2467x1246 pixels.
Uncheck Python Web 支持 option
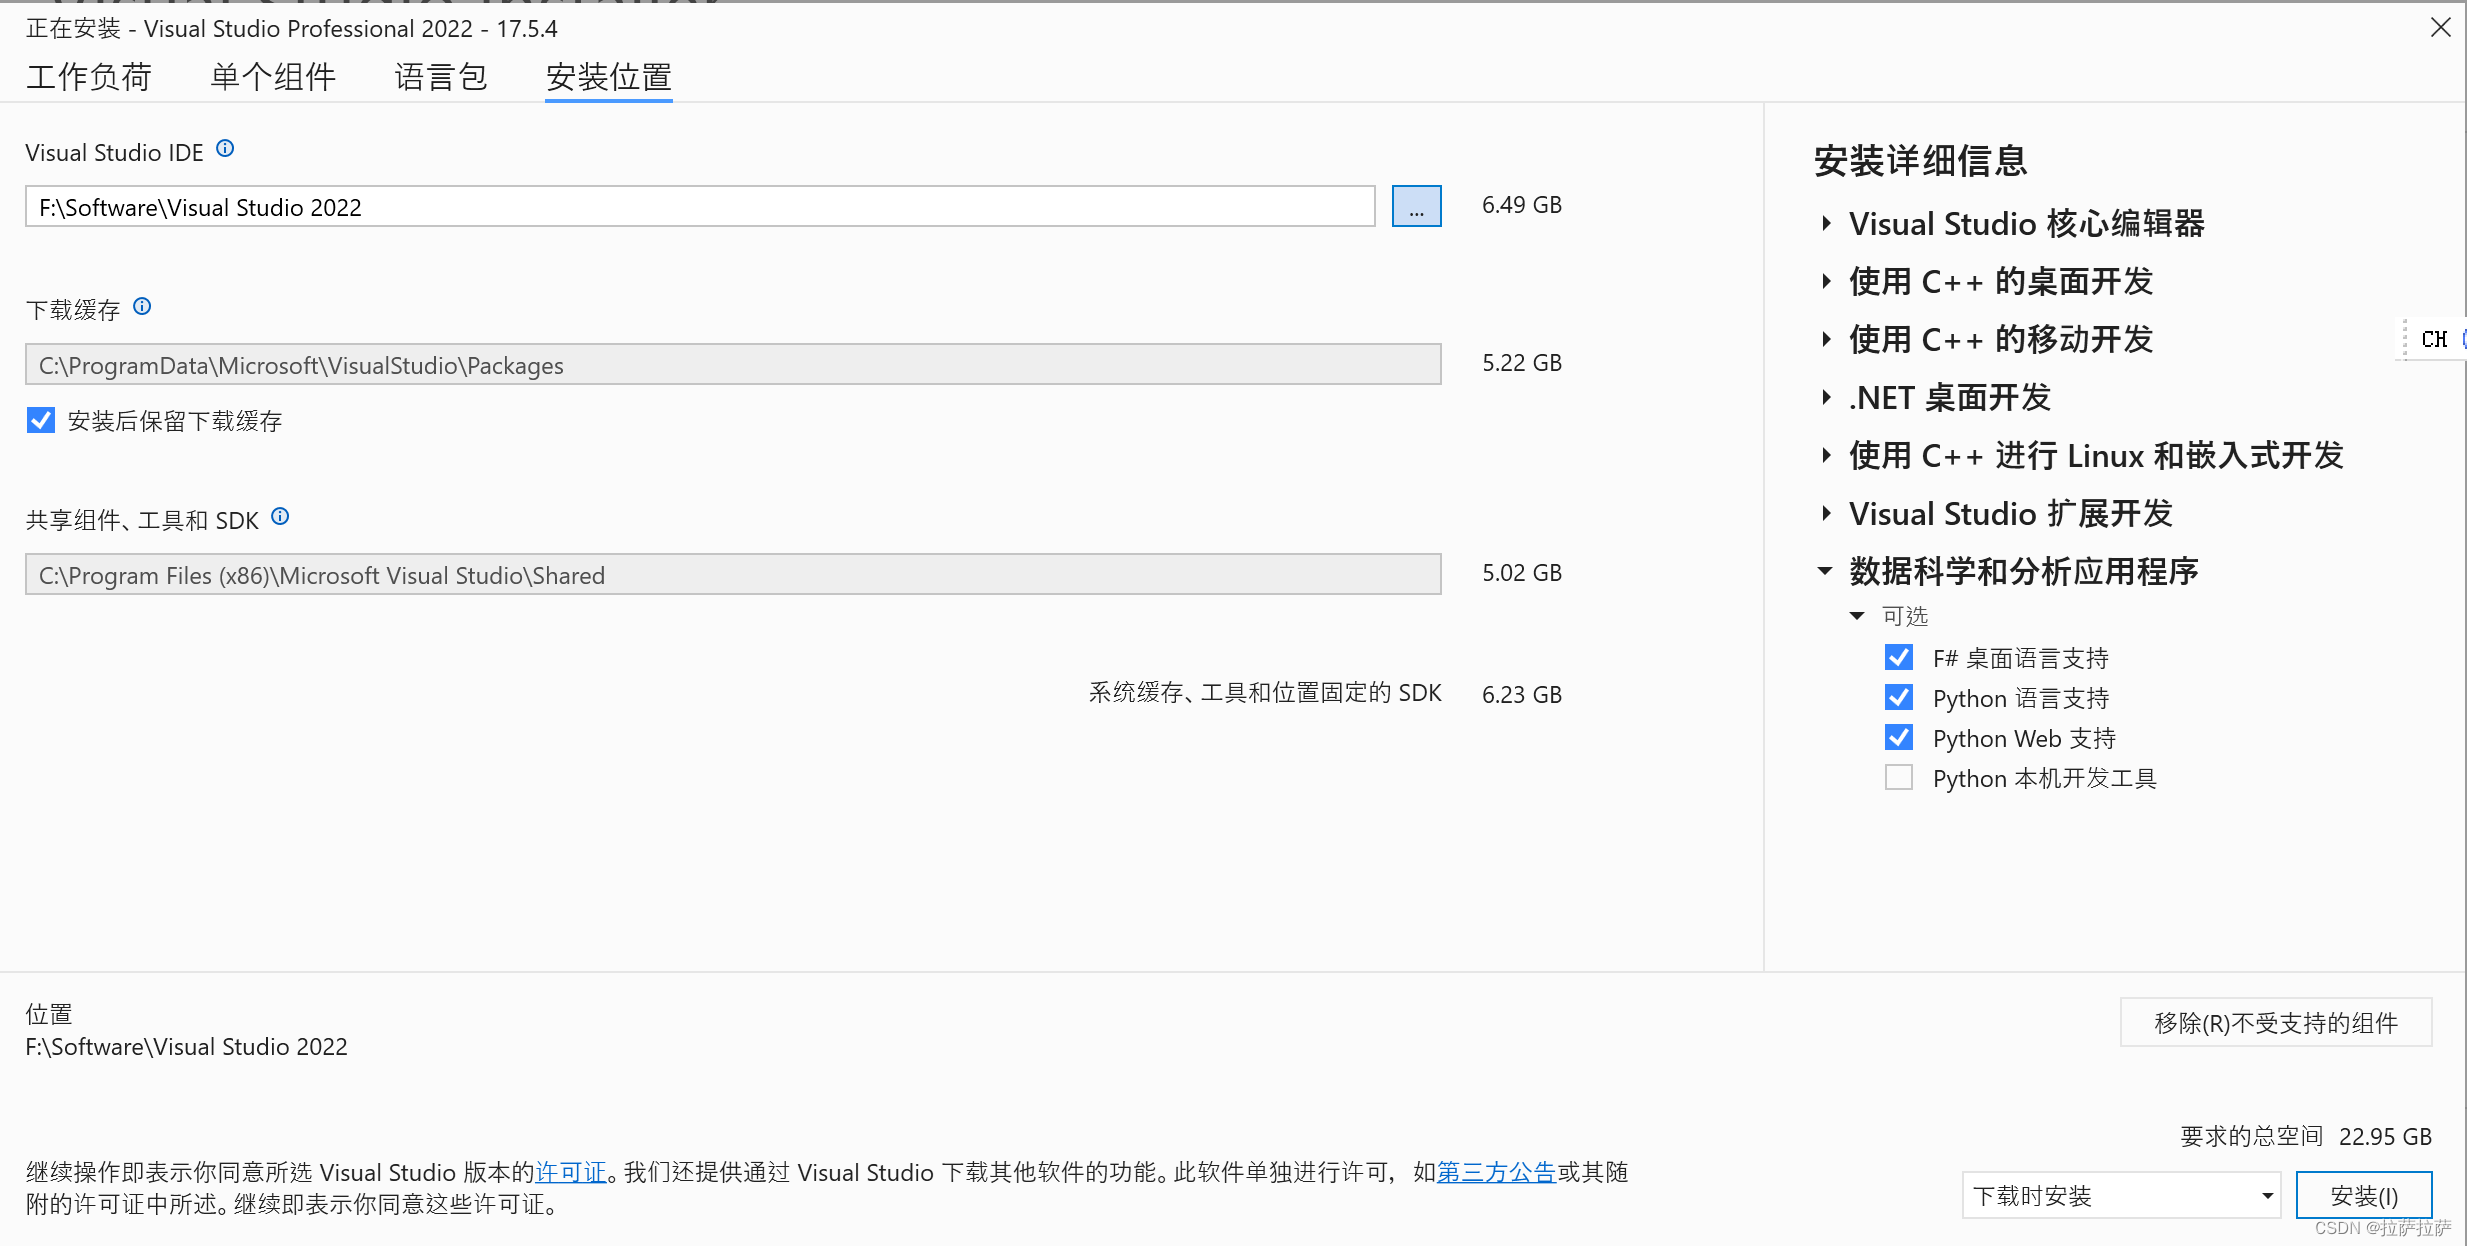(1898, 737)
